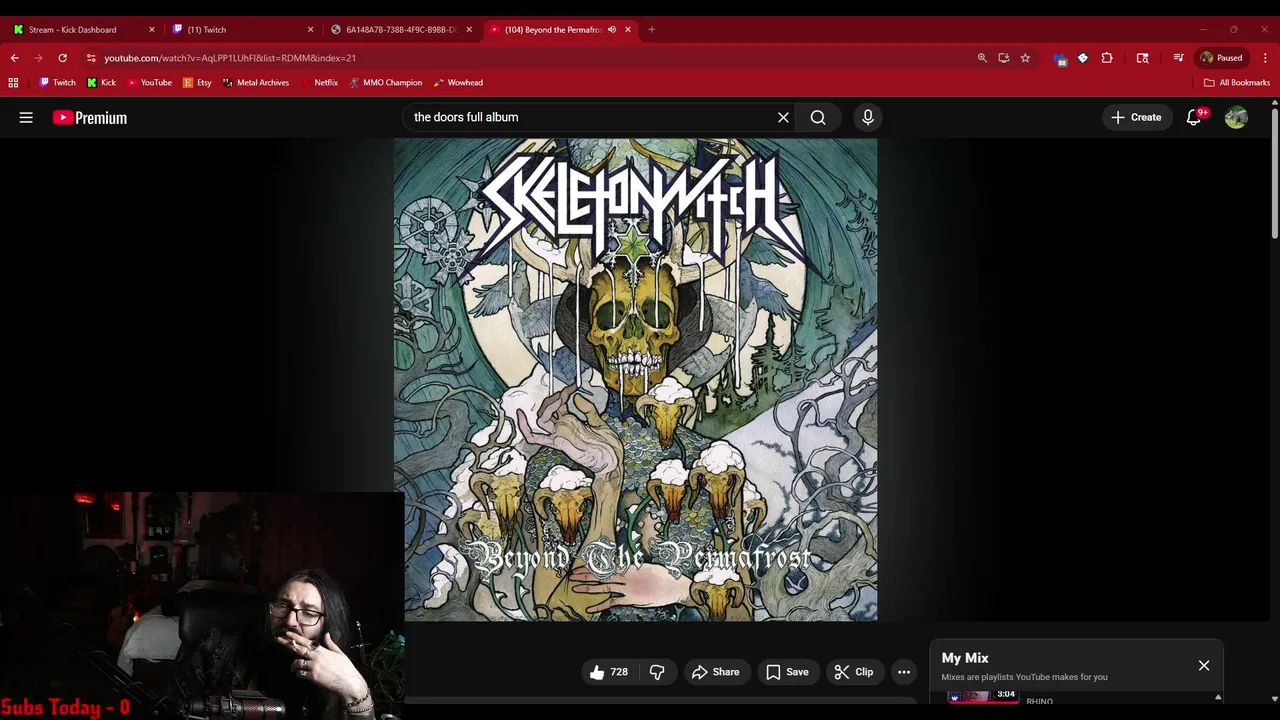Open the YouTube guide hamburger menu
The height and width of the screenshot is (720, 1280).
26,118
